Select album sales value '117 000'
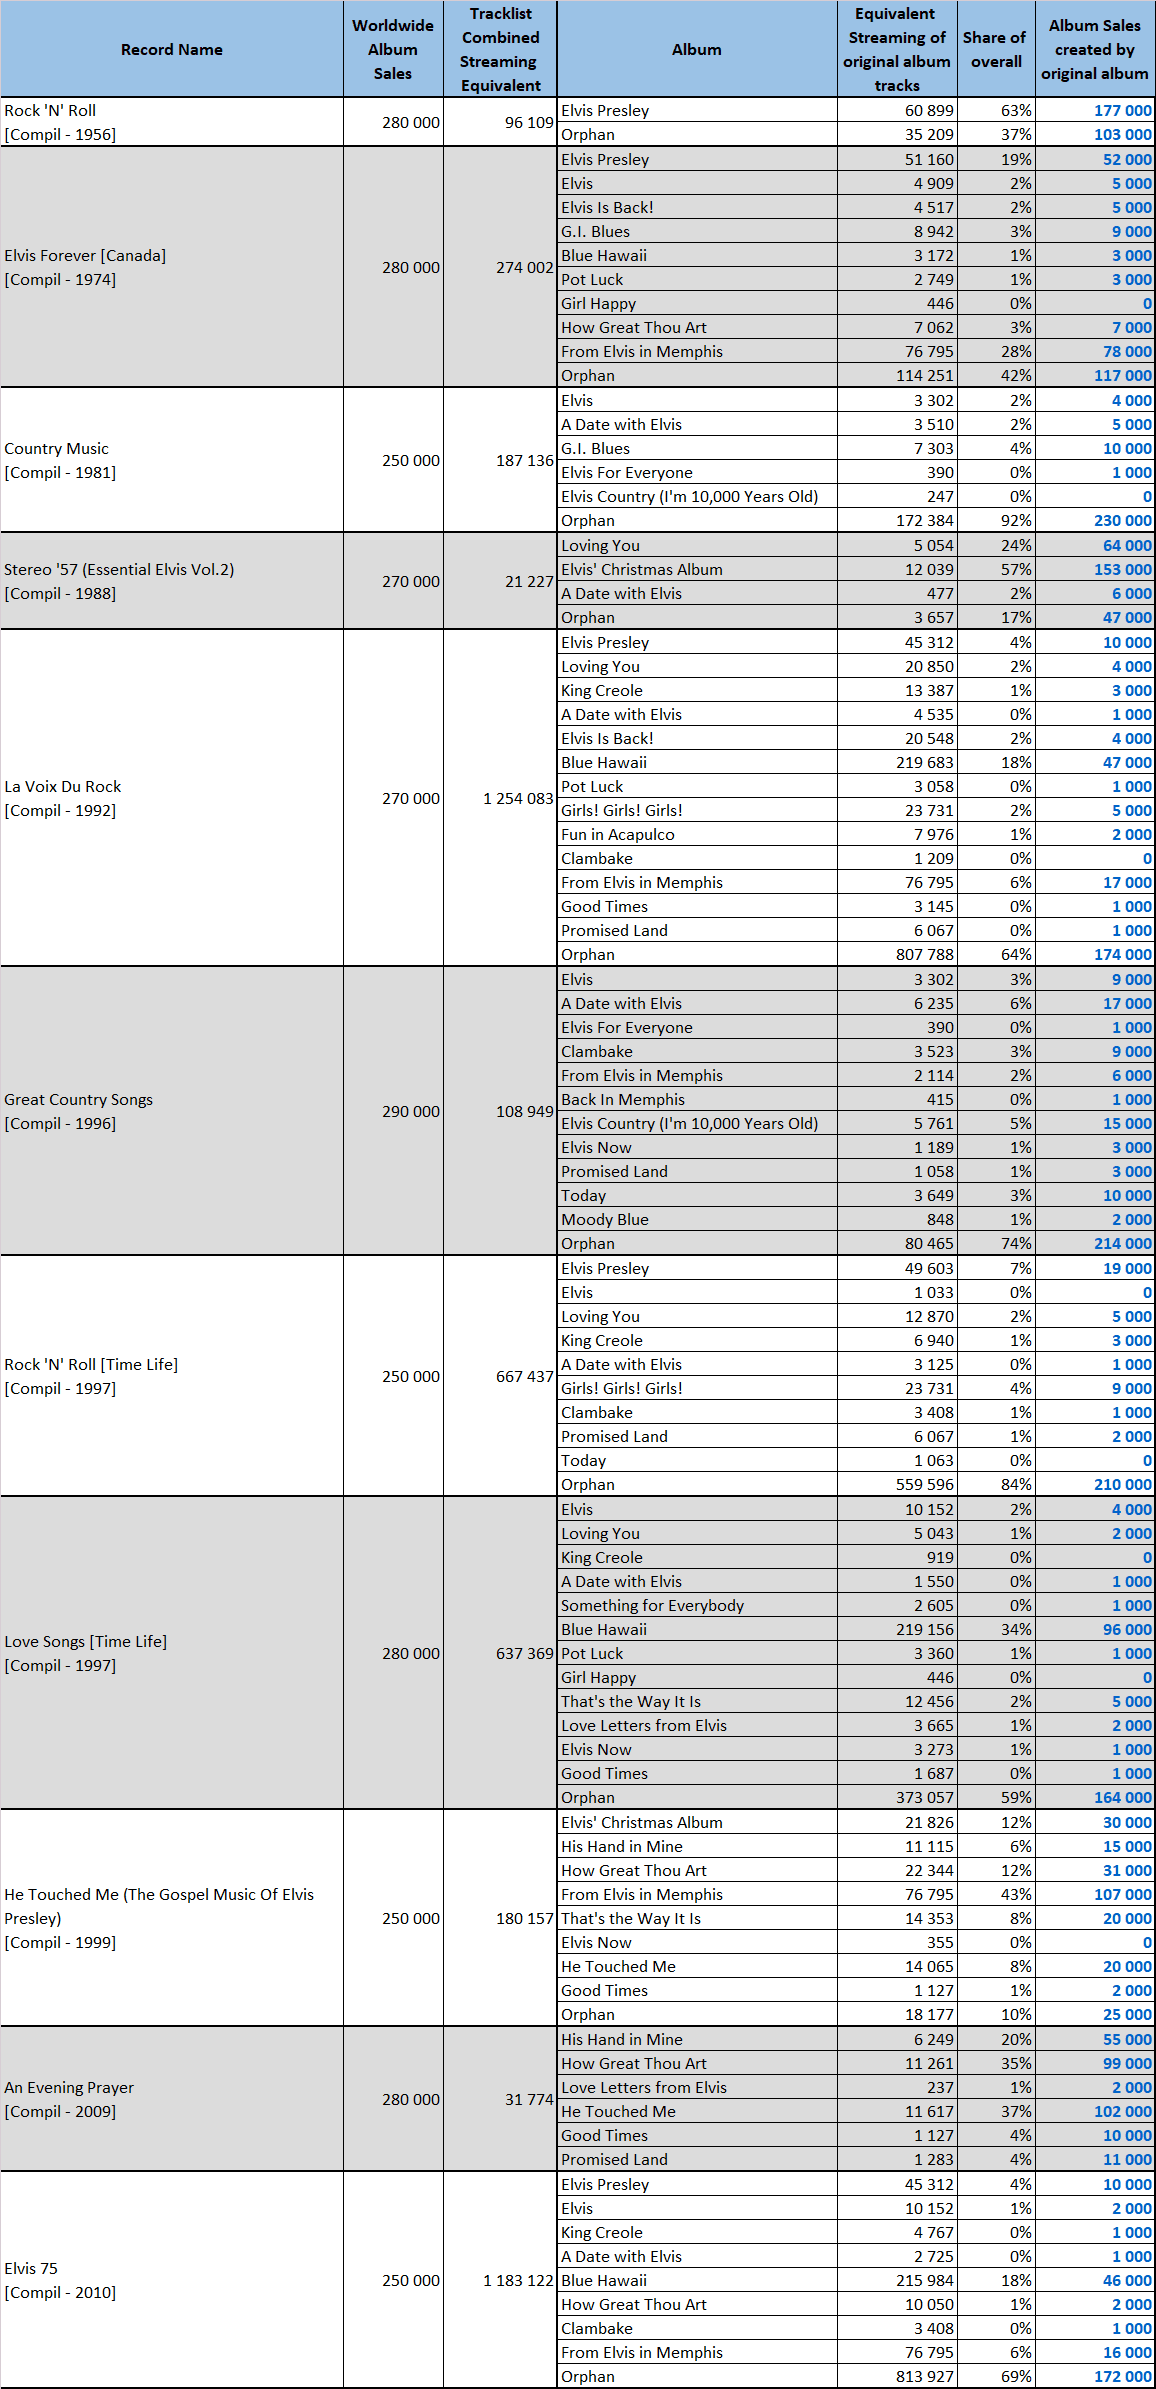 1122,375
